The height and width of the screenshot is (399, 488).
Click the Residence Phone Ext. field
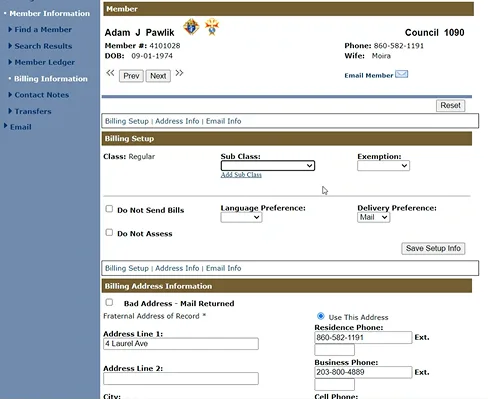pyautogui.click(x=334, y=350)
